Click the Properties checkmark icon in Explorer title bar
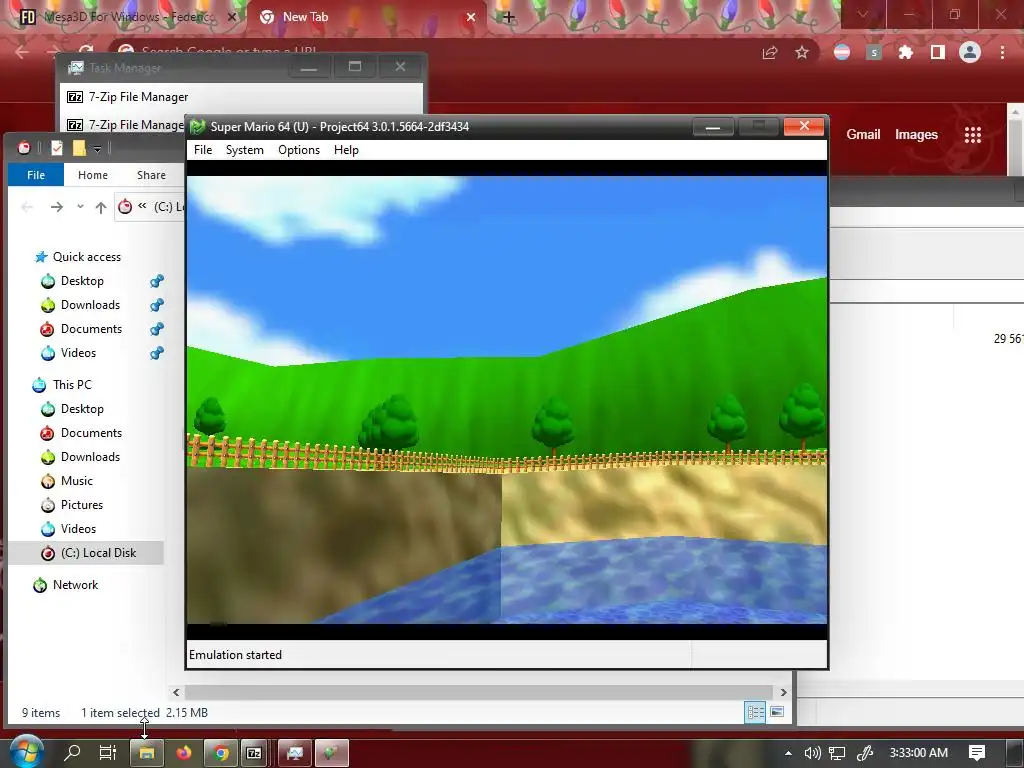1024x768 pixels. coord(57,148)
